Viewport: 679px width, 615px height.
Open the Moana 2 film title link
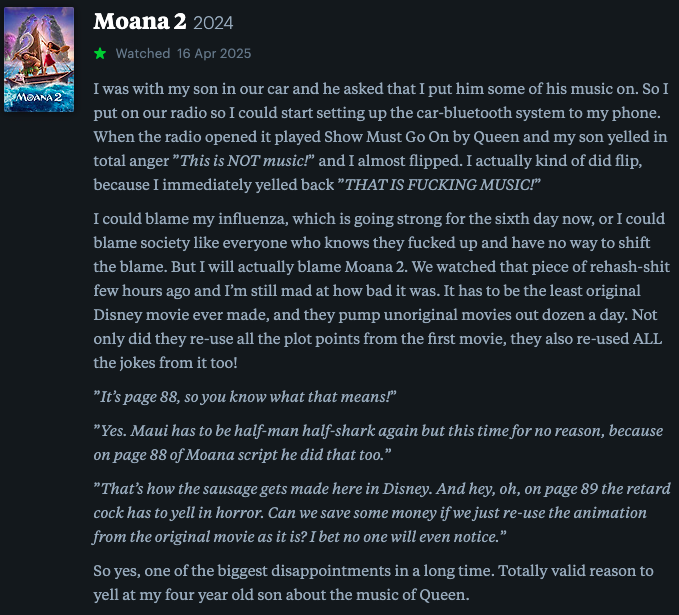[x=139, y=21]
